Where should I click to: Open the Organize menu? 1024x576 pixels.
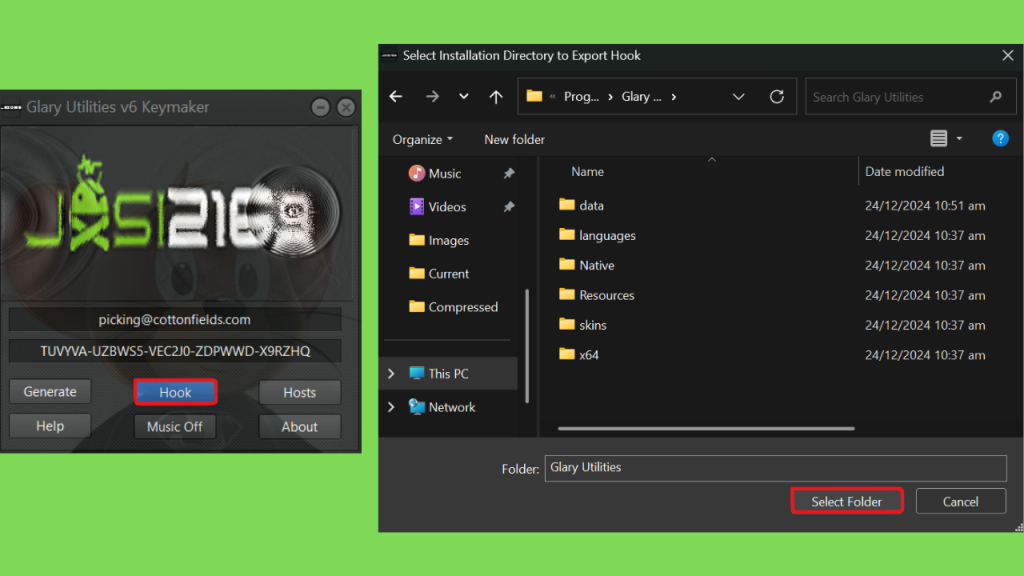[x=423, y=139]
